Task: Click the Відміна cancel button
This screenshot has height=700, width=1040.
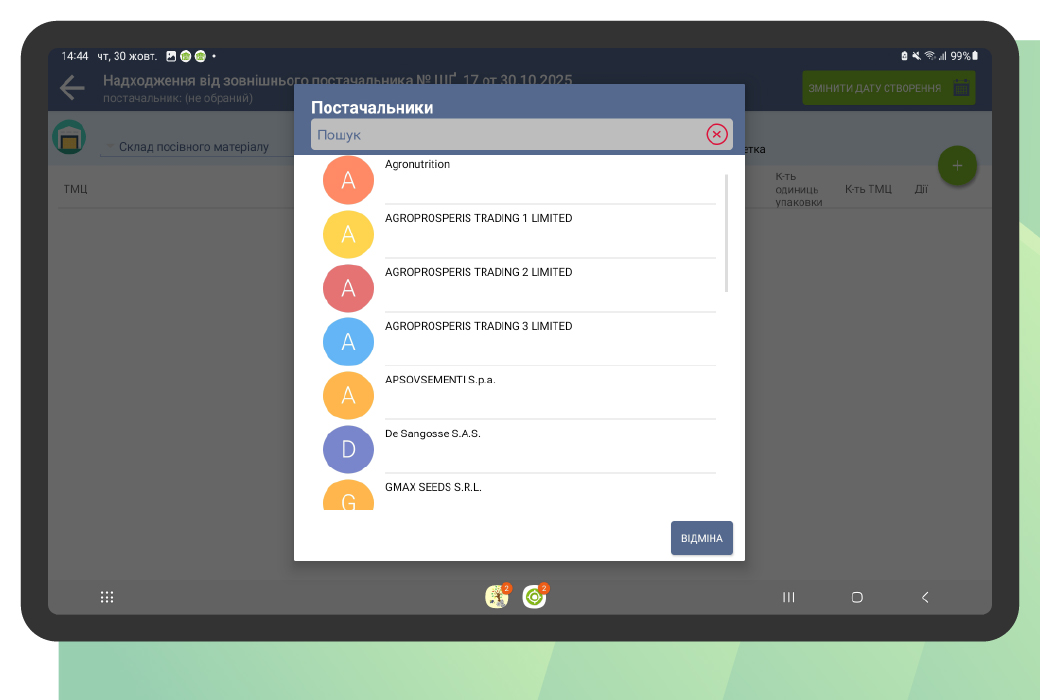Action: click(x=701, y=538)
